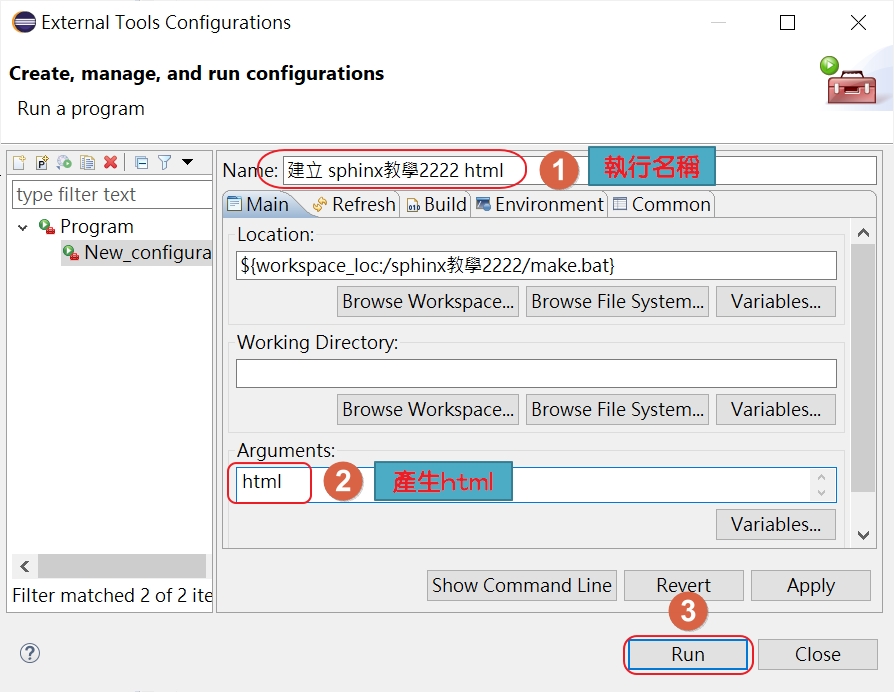Click the window close X button
894x692 pixels.
tap(858, 23)
